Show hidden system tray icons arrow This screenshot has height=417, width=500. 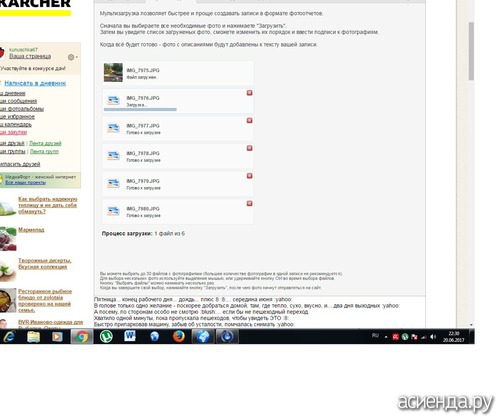(x=386, y=337)
